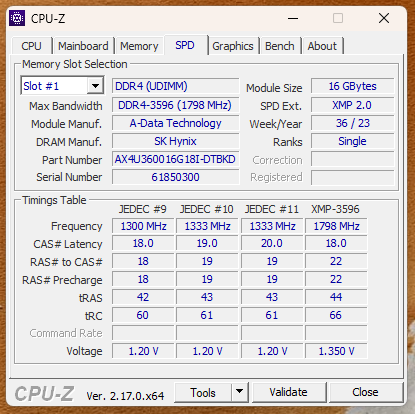
Task: Click the 1.350 V XMP voltage cell
Action: [336, 351]
